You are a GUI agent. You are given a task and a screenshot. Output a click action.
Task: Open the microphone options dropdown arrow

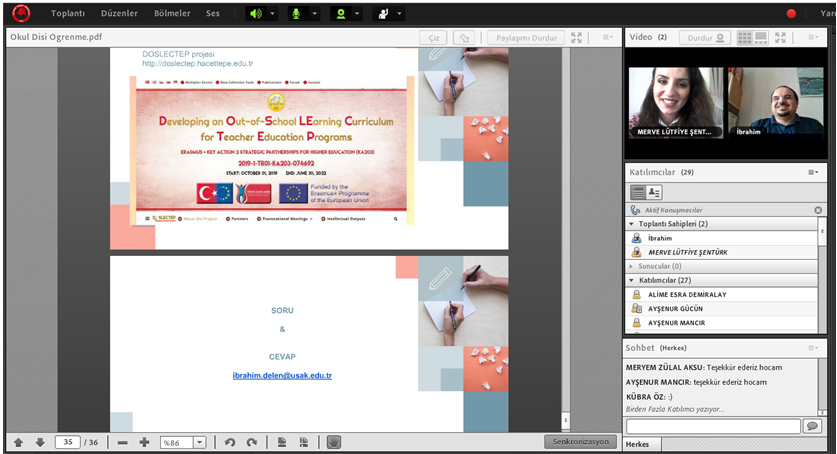coord(314,14)
